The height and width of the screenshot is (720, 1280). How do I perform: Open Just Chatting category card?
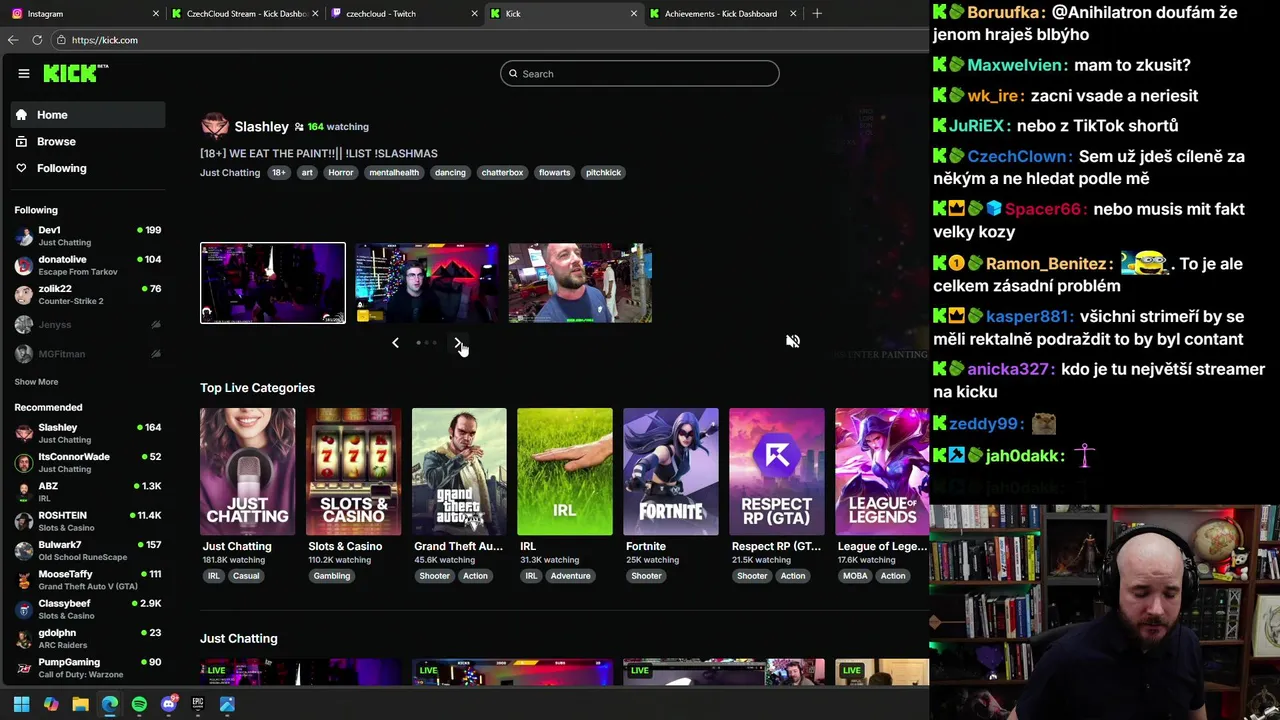pyautogui.click(x=247, y=471)
